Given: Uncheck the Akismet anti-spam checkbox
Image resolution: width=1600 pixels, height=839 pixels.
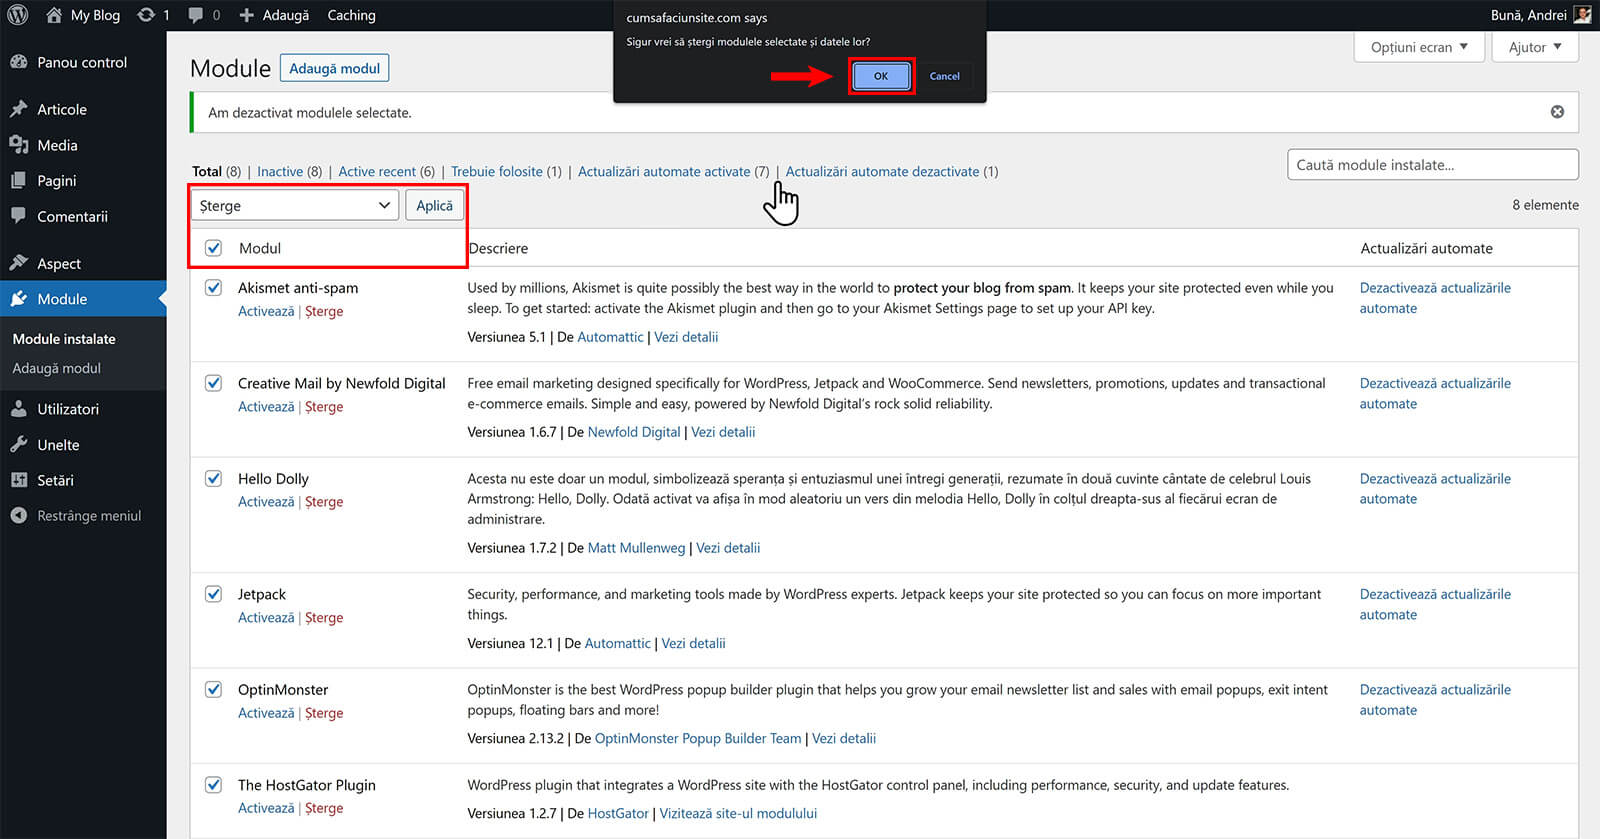Looking at the screenshot, I should 213,288.
